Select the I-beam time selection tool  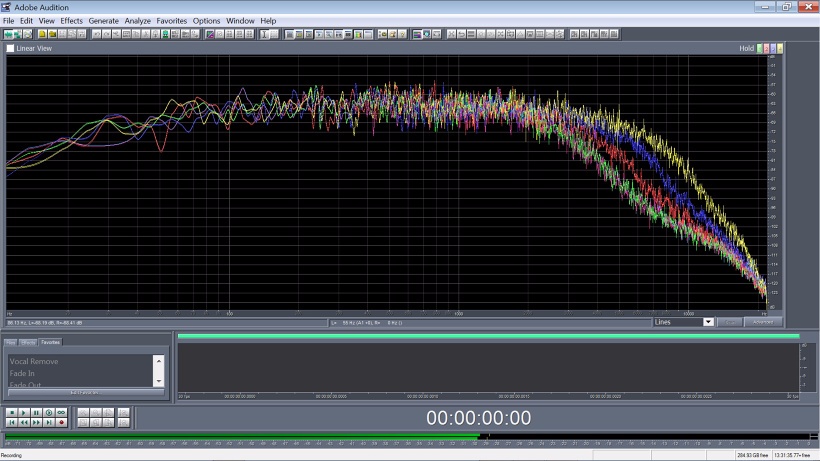click(264, 34)
